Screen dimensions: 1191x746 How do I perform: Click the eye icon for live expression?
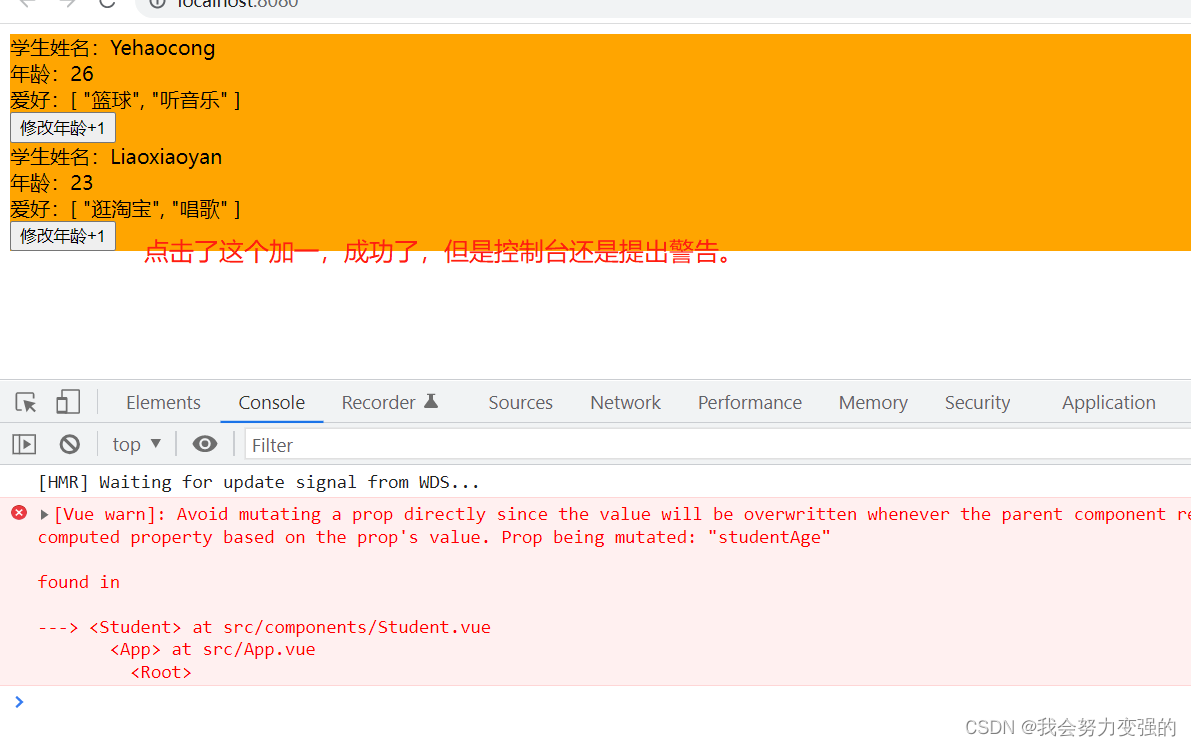point(205,445)
